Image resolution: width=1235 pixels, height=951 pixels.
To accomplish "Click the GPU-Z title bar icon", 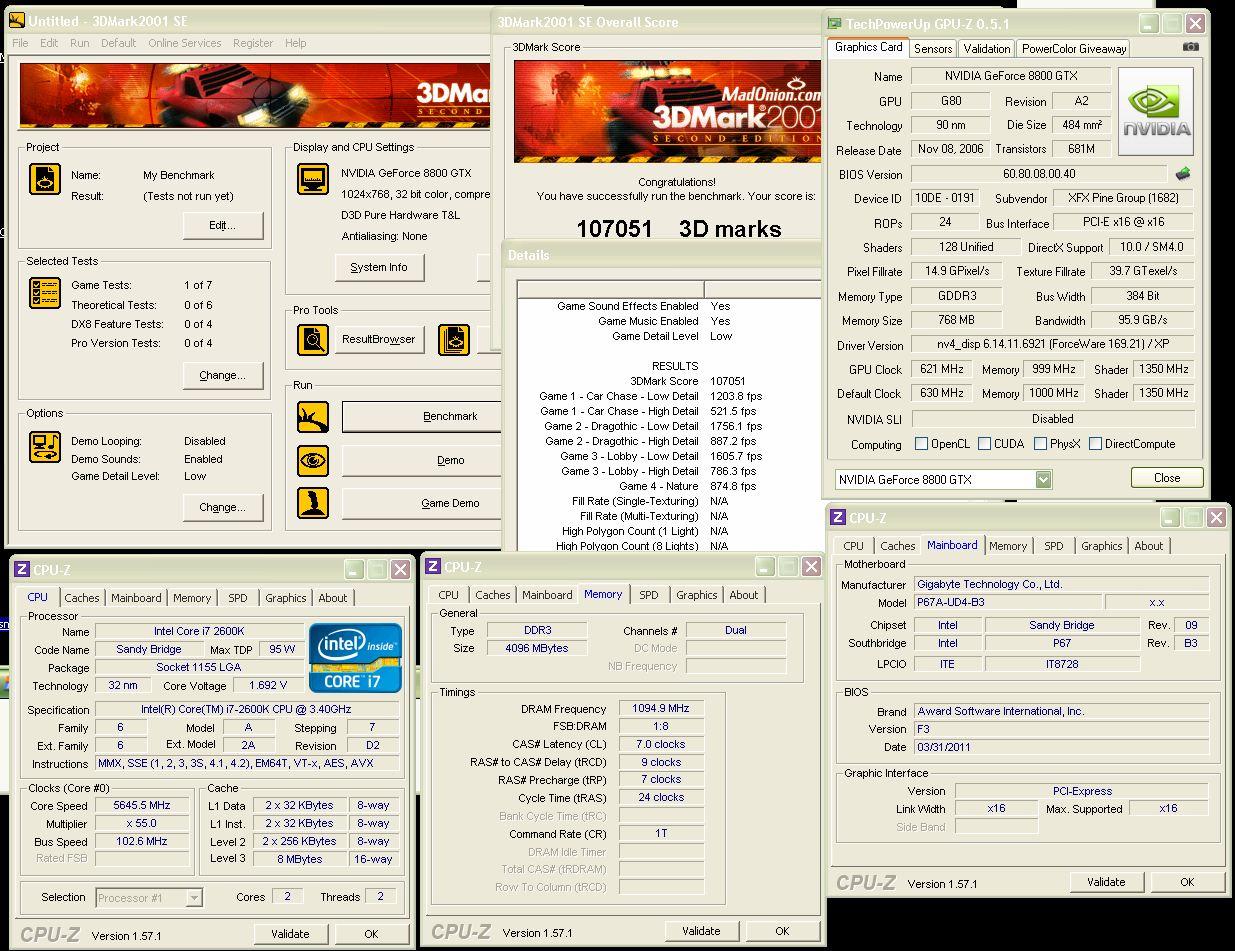I will pos(834,24).
